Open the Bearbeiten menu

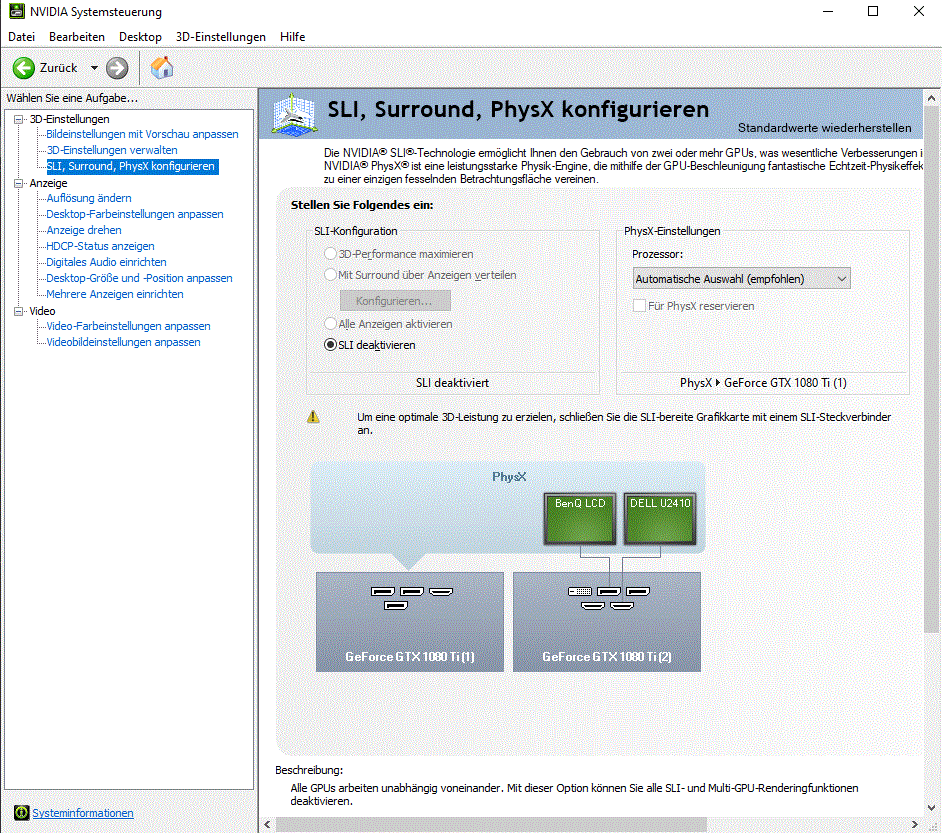(77, 37)
